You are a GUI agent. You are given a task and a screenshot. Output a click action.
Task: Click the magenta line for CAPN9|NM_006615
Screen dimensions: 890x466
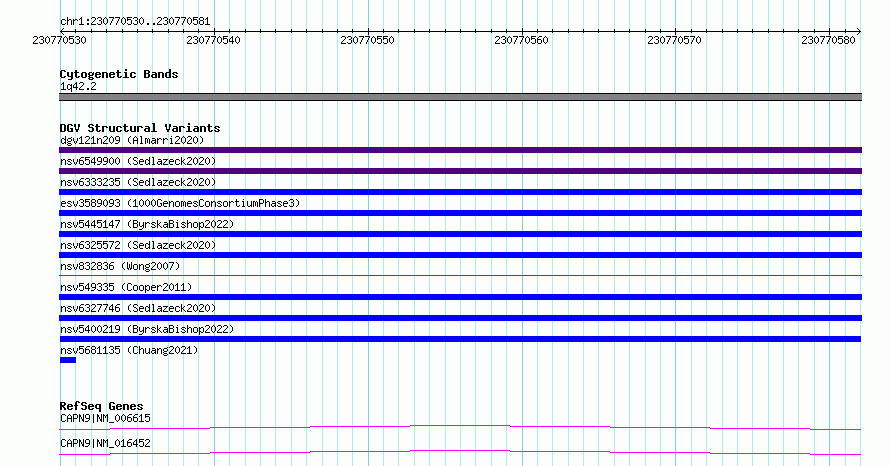pyautogui.click(x=460, y=427)
